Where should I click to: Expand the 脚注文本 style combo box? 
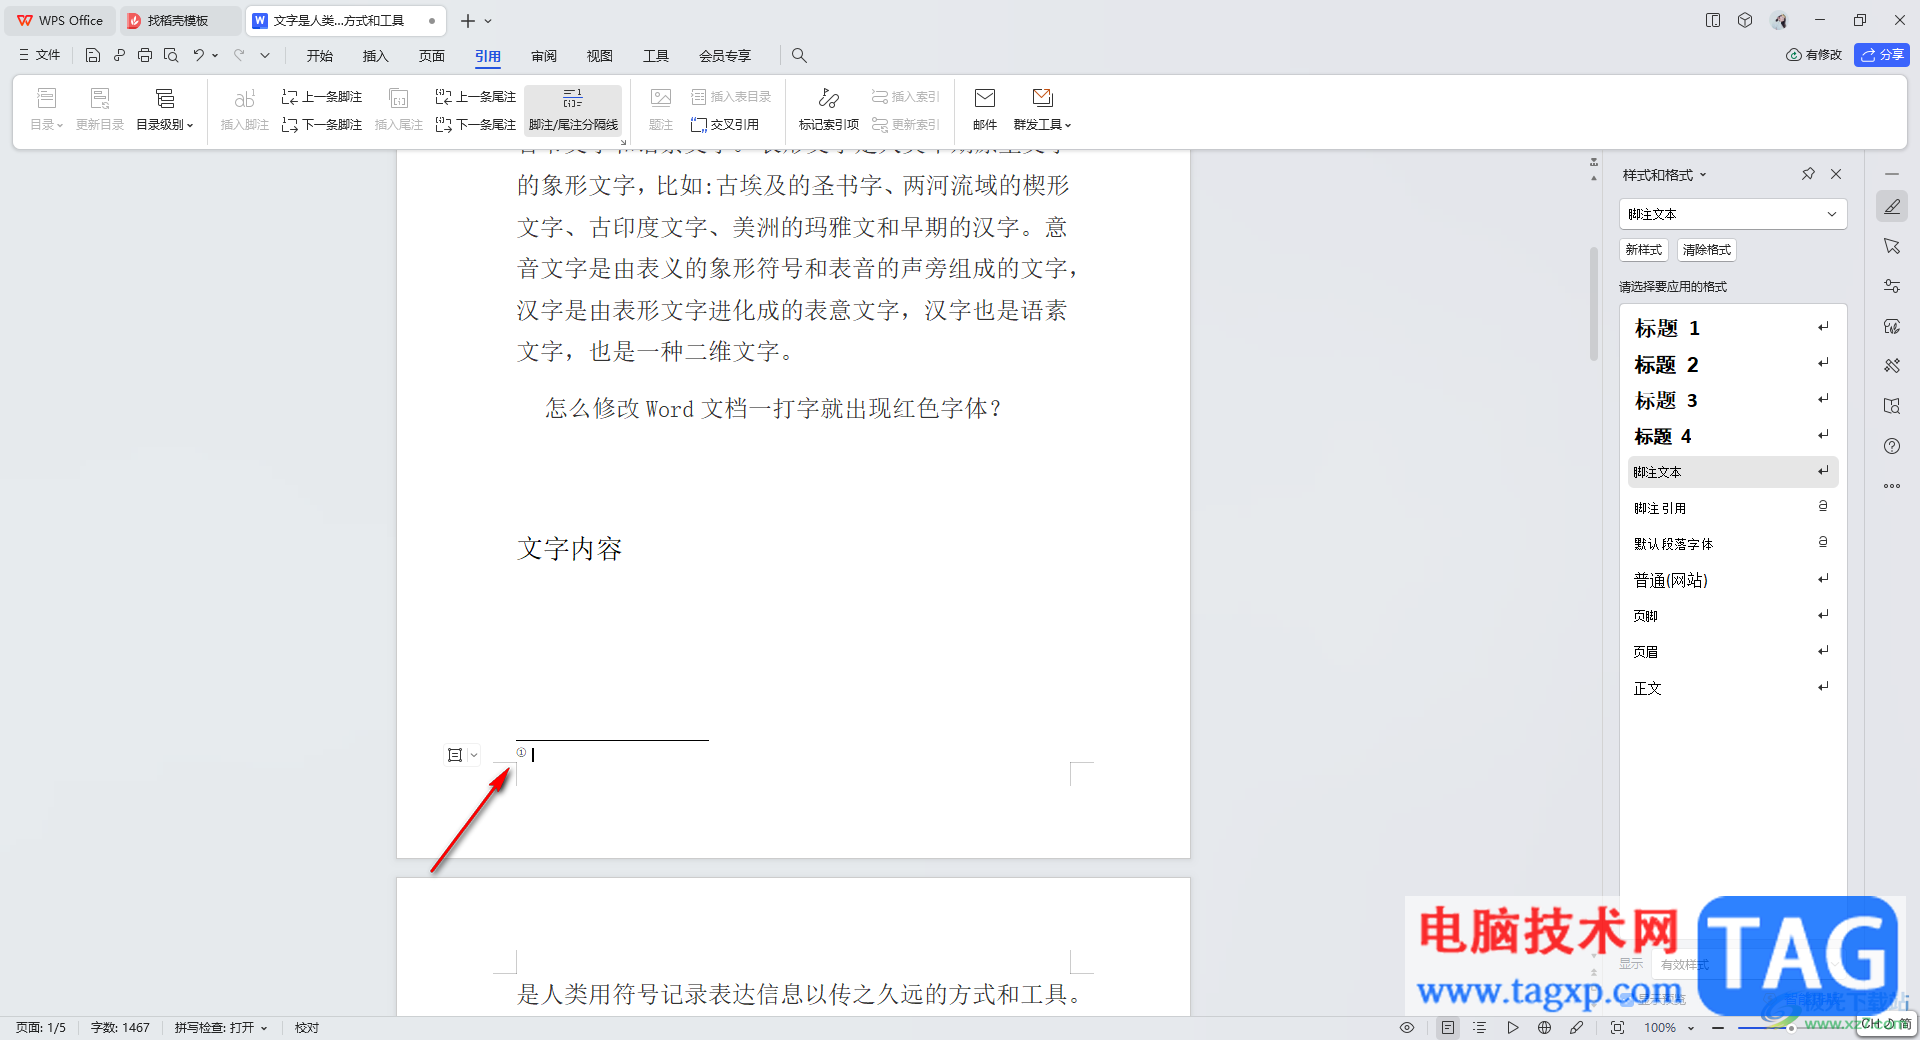coord(1733,214)
